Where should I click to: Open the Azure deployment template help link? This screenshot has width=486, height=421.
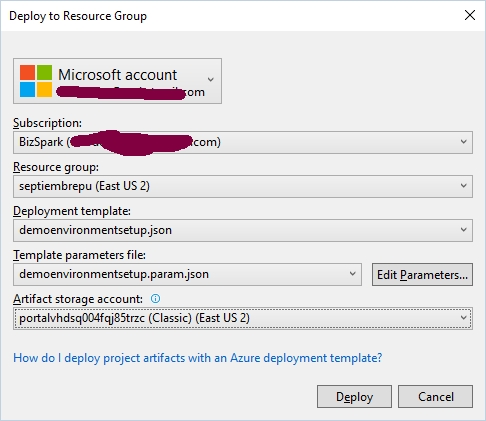tap(198, 358)
